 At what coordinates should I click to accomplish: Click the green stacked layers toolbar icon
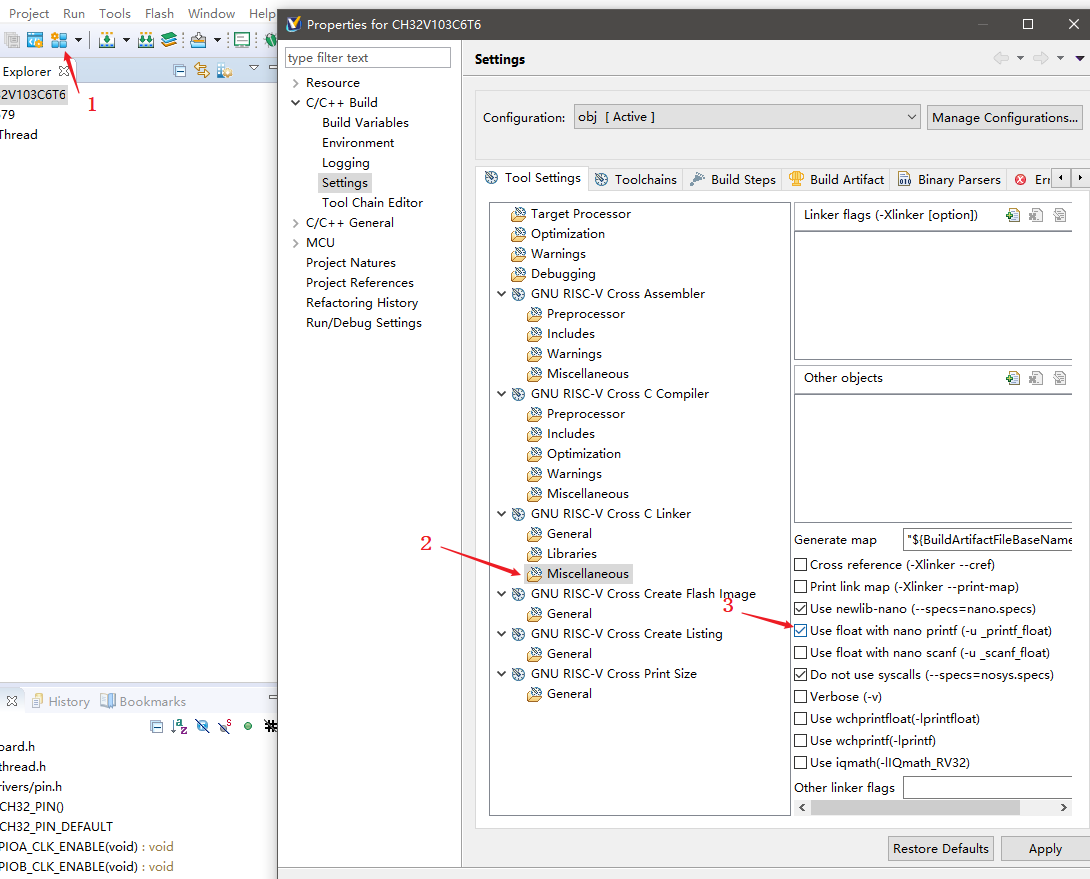[168, 40]
